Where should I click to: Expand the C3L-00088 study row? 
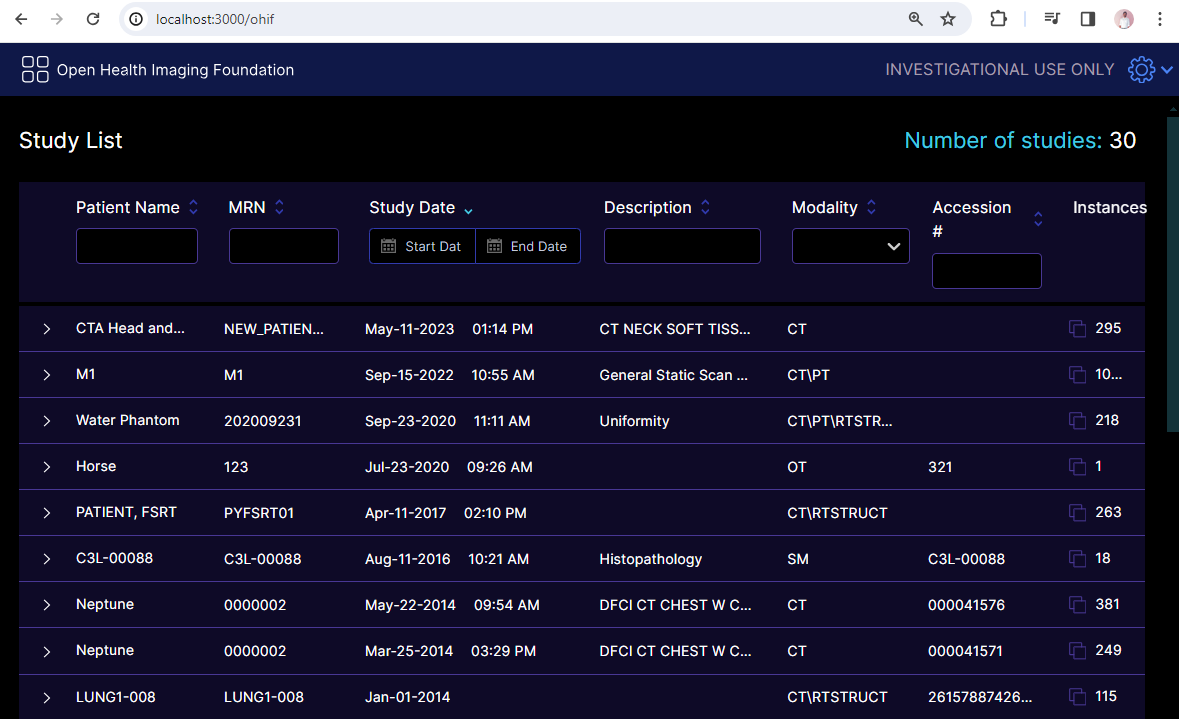tap(47, 559)
